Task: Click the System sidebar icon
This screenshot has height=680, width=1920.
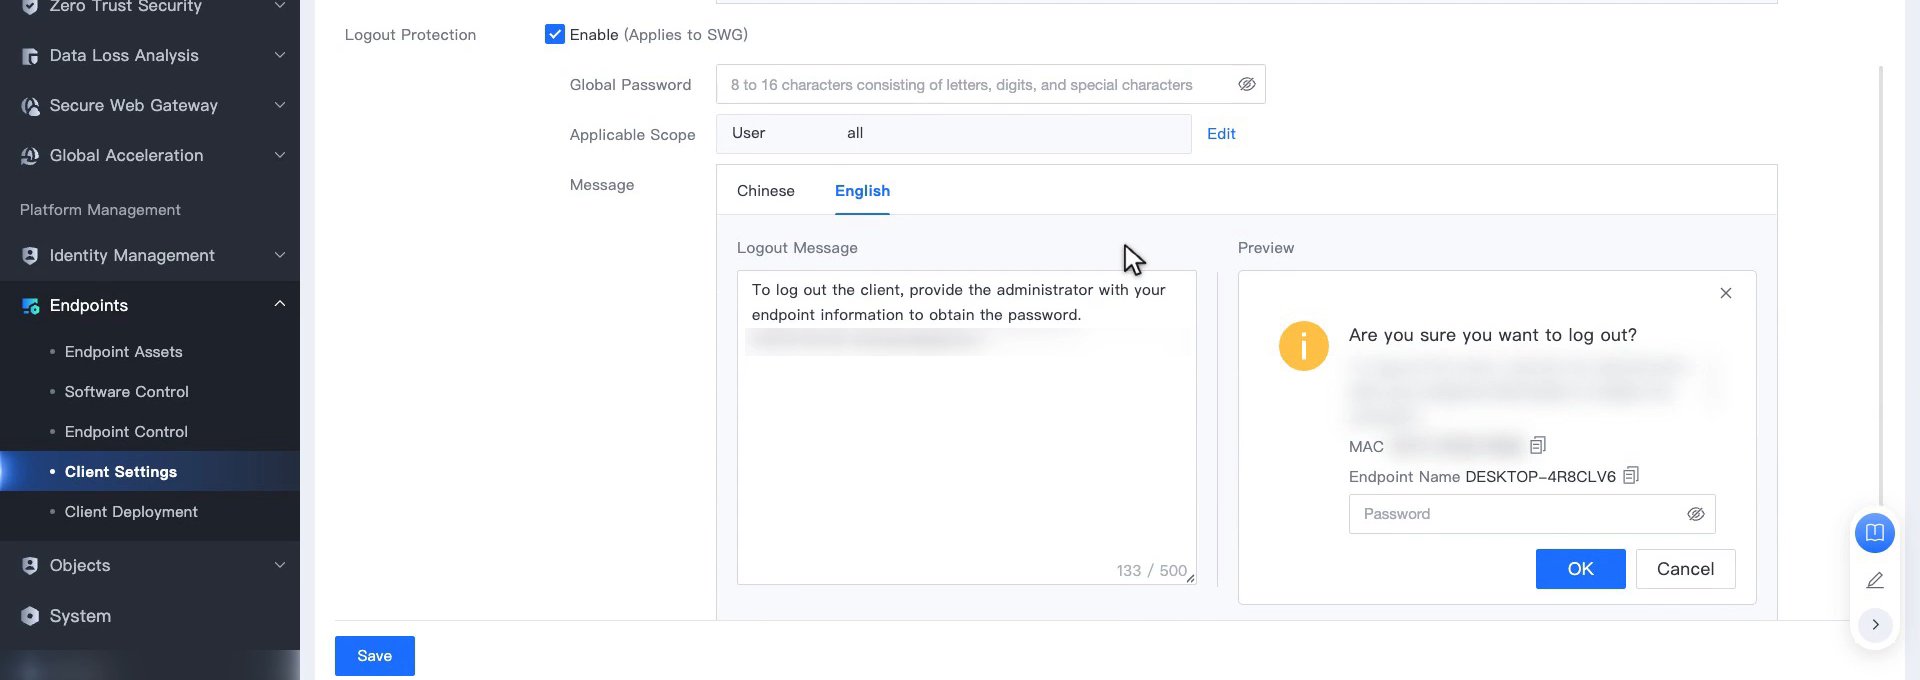Action: click(x=30, y=616)
